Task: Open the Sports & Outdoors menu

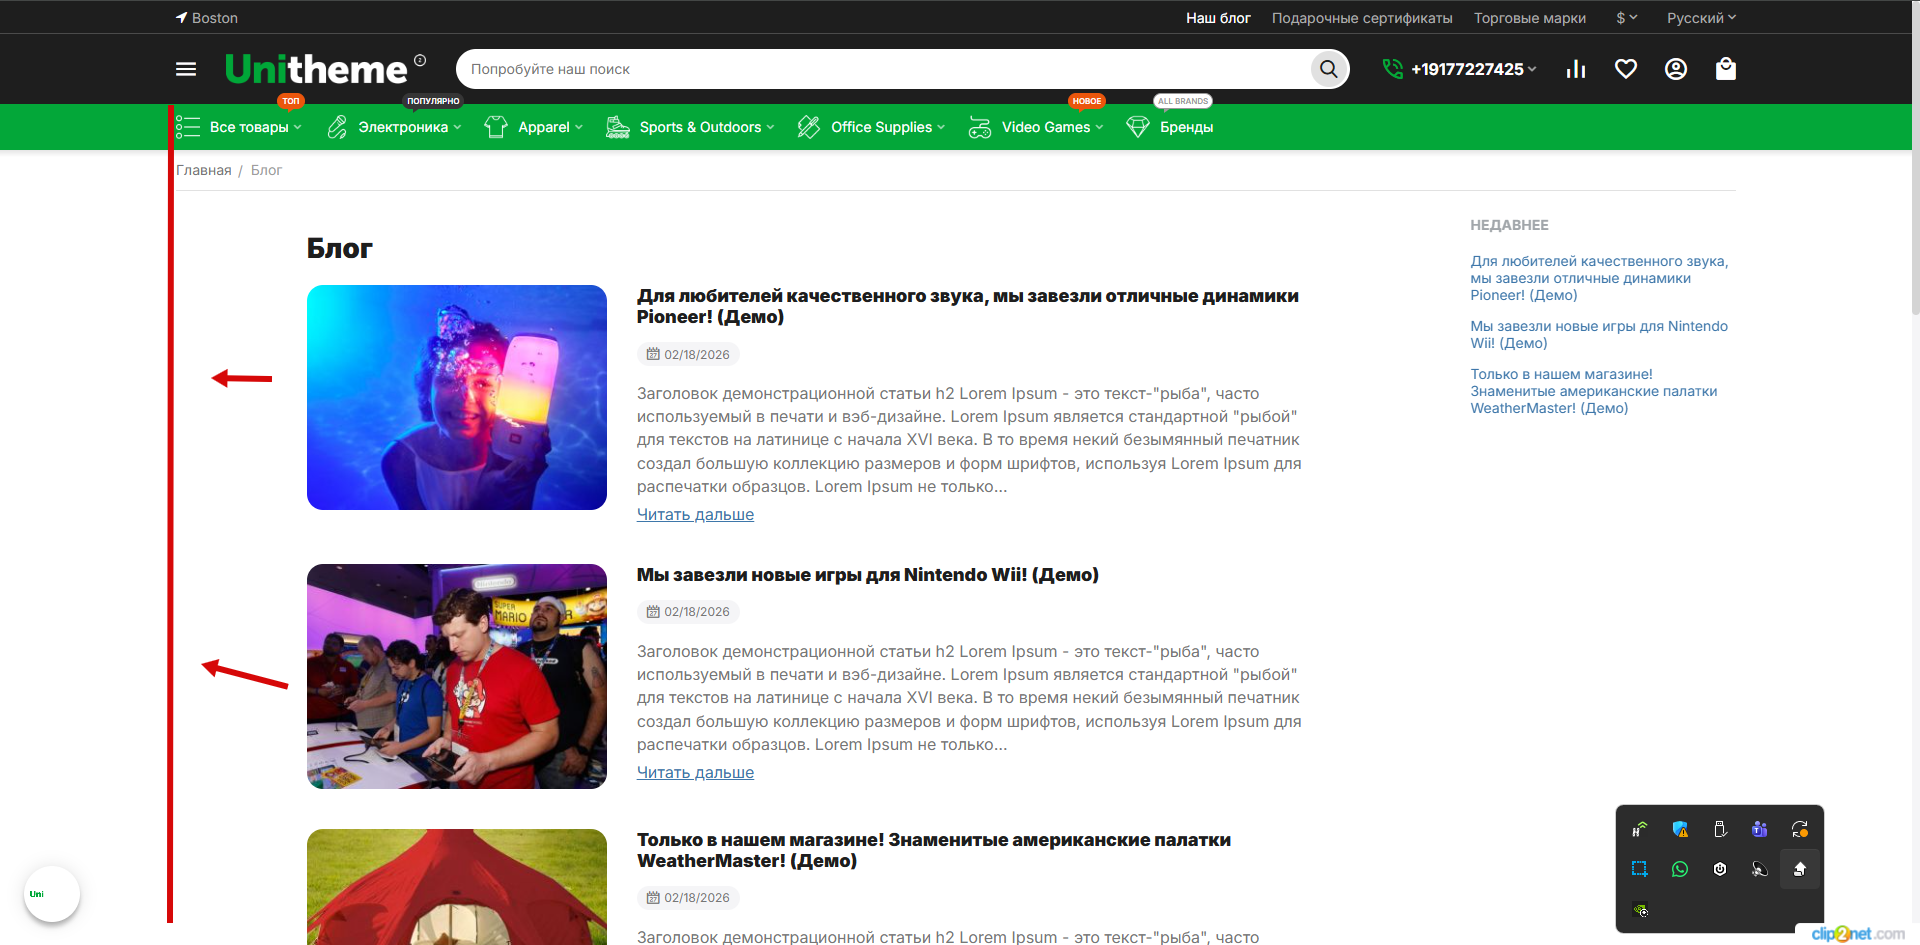Action: coord(700,127)
